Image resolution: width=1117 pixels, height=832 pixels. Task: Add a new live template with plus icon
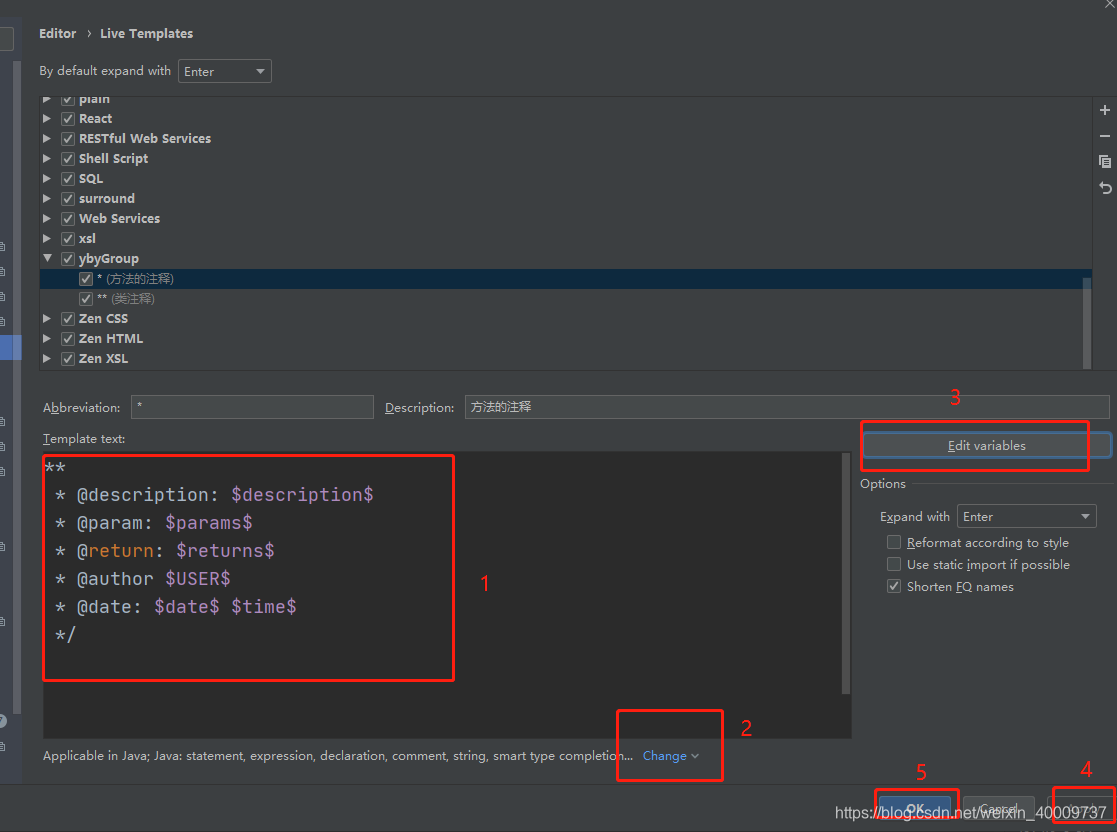tap(1105, 110)
